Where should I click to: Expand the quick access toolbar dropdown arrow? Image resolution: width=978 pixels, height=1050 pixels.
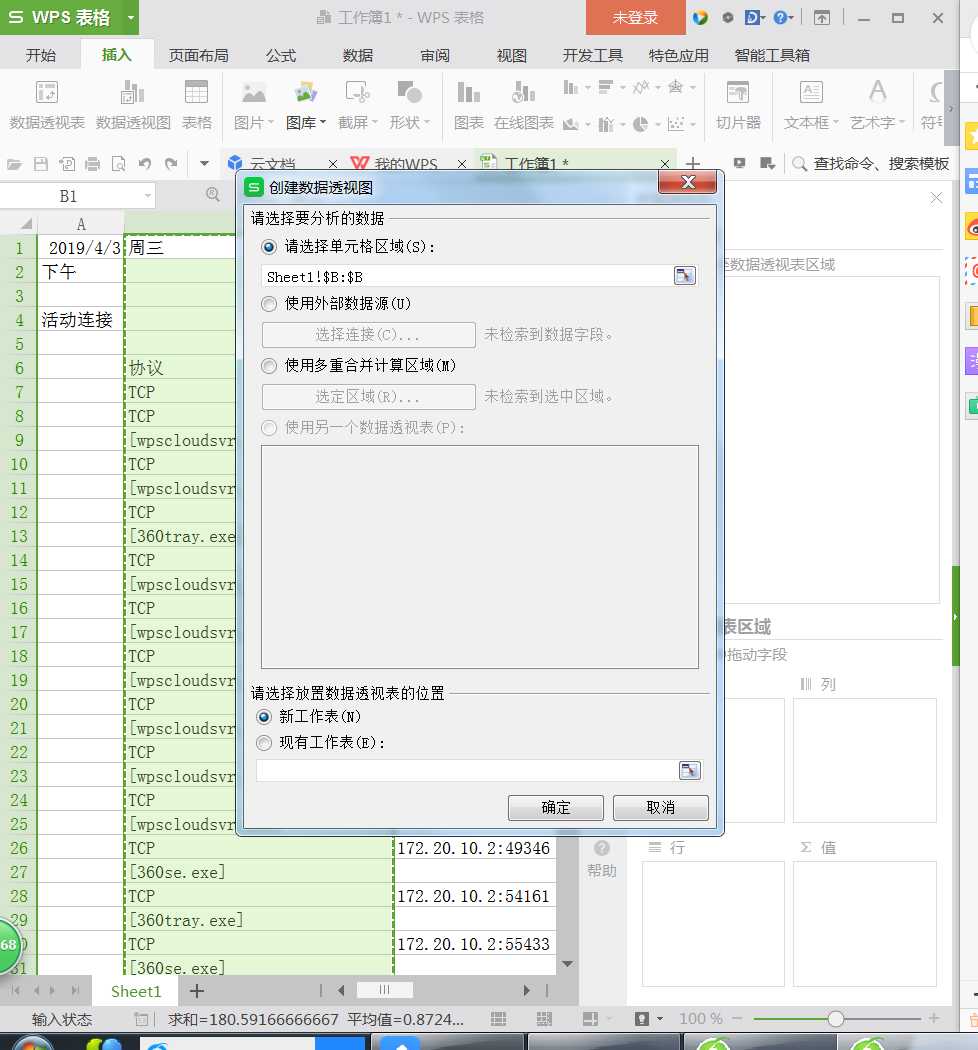[x=204, y=163]
